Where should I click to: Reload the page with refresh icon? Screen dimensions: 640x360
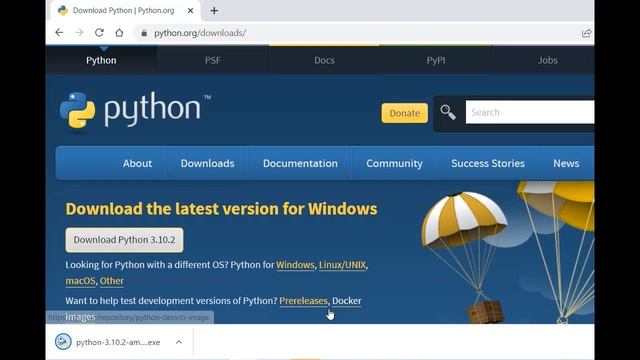pyautogui.click(x=99, y=33)
